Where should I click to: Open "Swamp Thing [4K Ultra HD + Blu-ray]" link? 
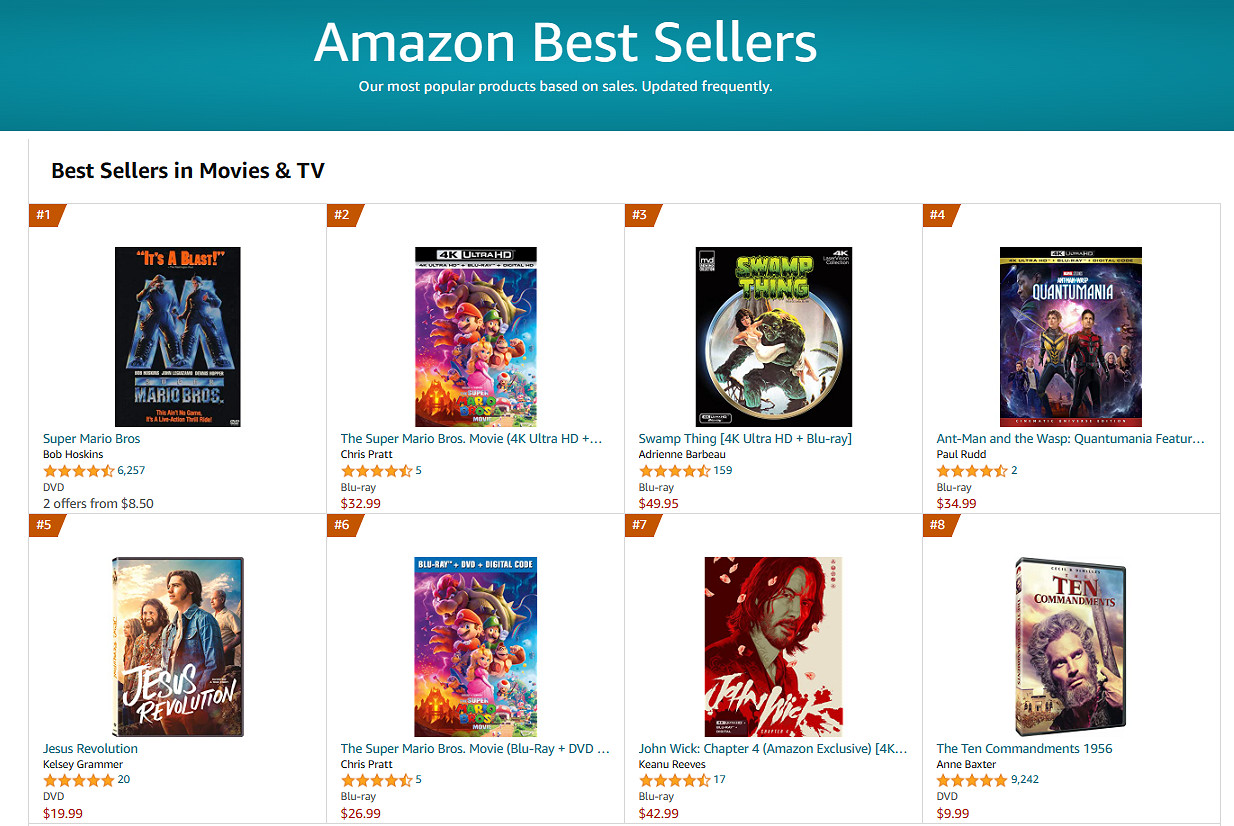[745, 439]
